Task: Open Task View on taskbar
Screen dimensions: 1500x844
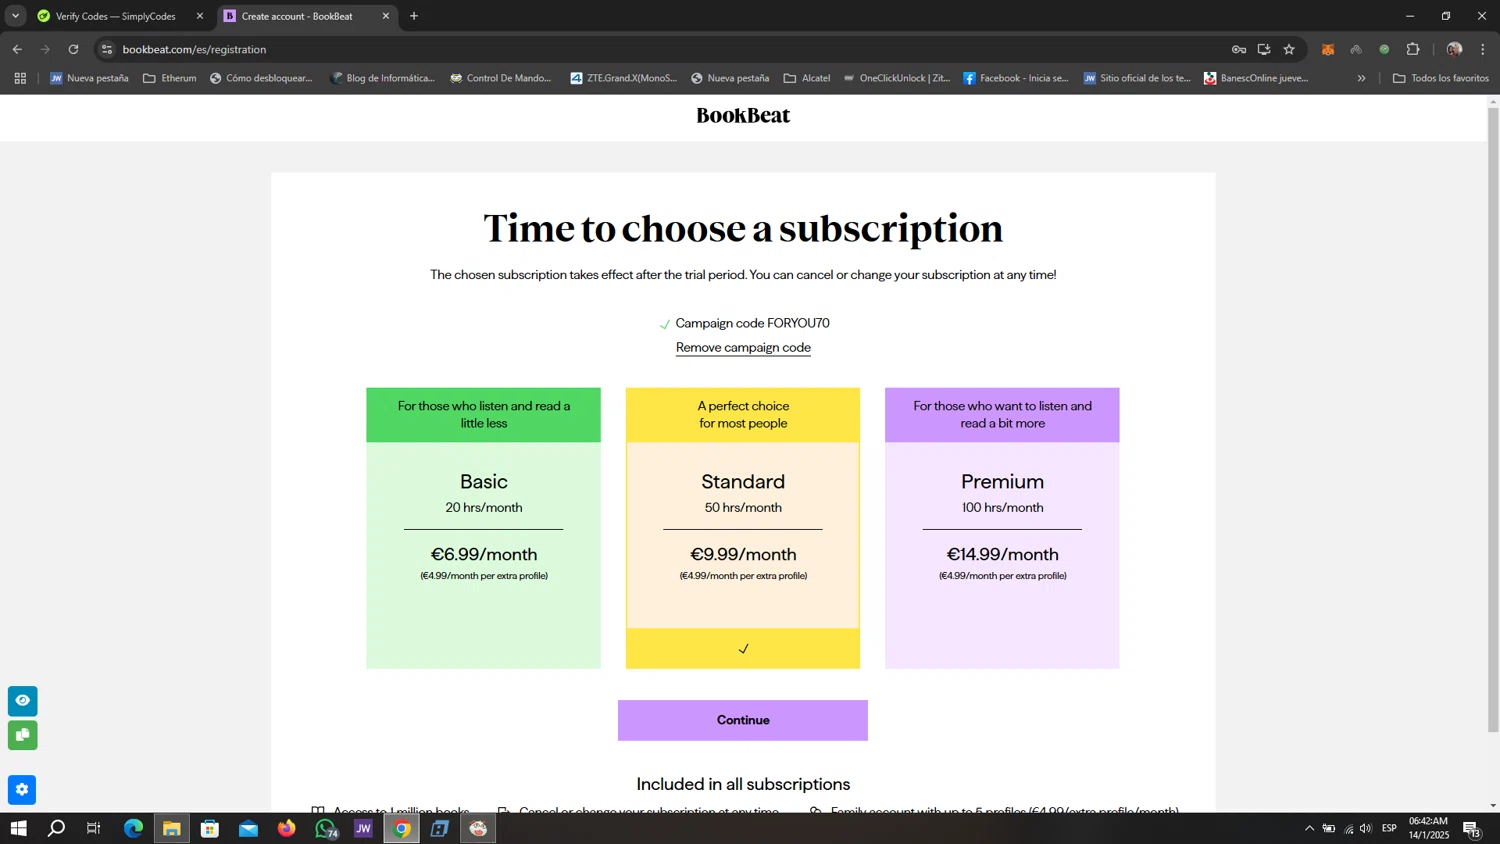Action: click(x=94, y=828)
